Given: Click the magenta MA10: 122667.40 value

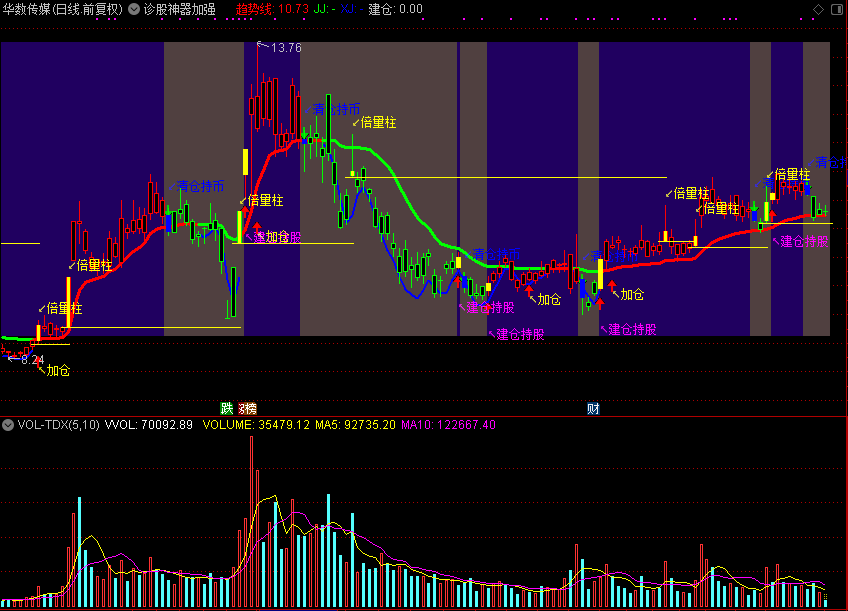Looking at the screenshot, I should [x=448, y=425].
